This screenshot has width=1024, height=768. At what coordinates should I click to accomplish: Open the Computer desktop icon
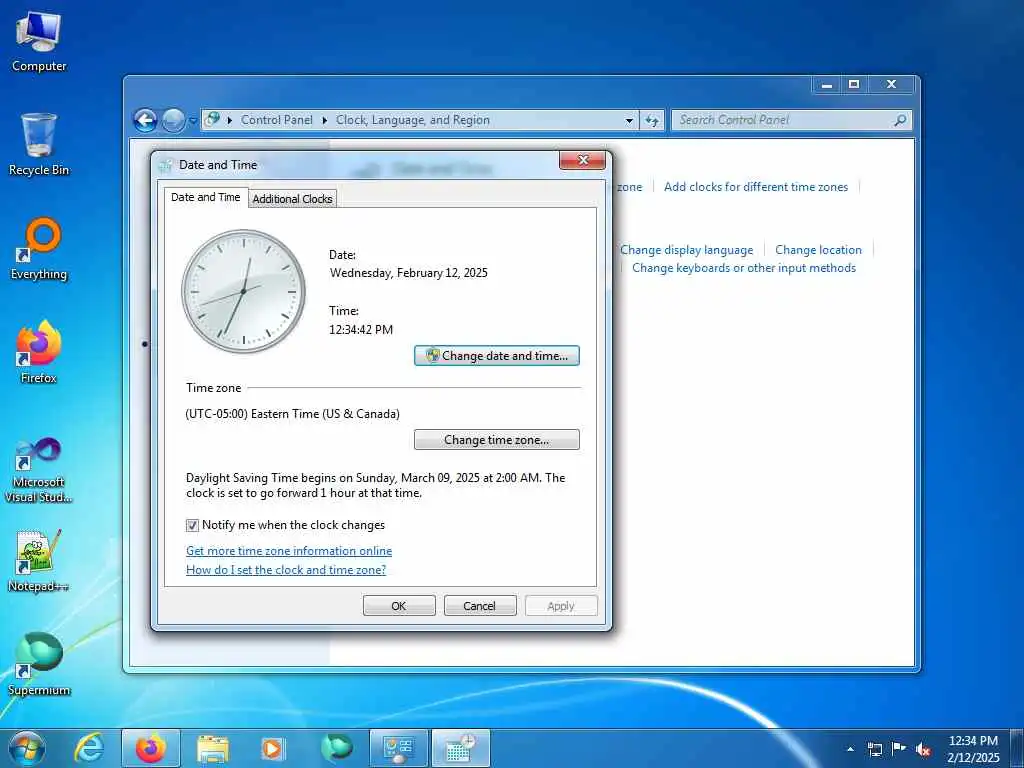[x=39, y=42]
